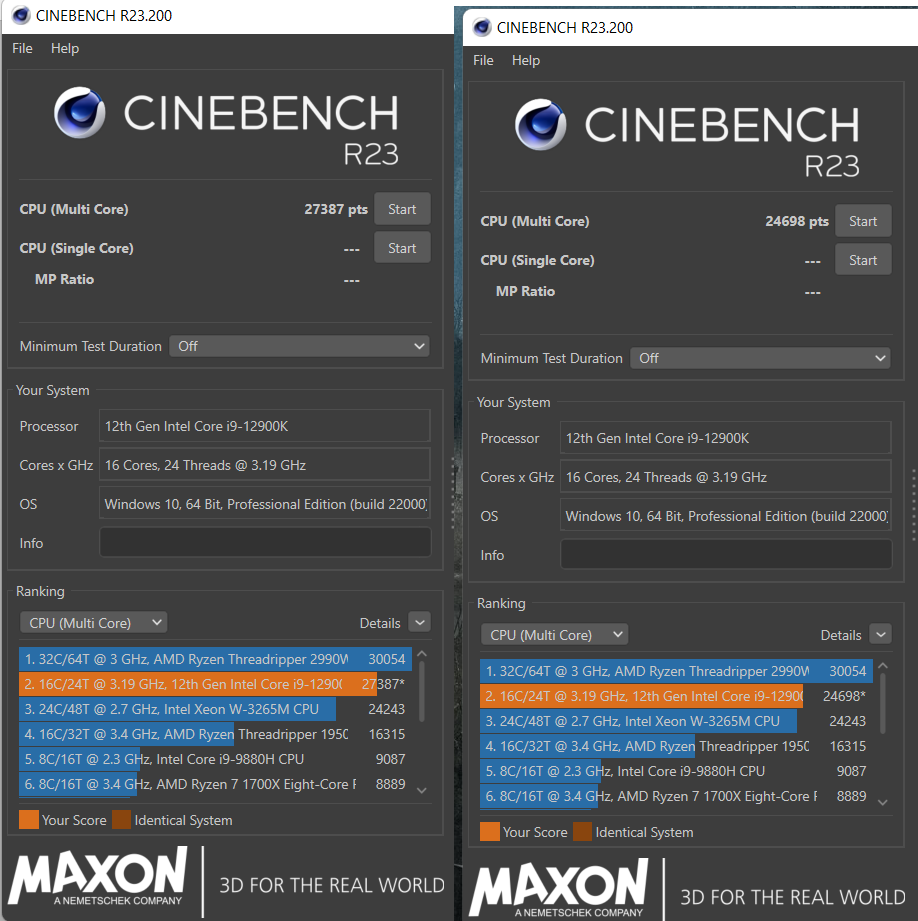Click empty Info field in left window

point(265,542)
